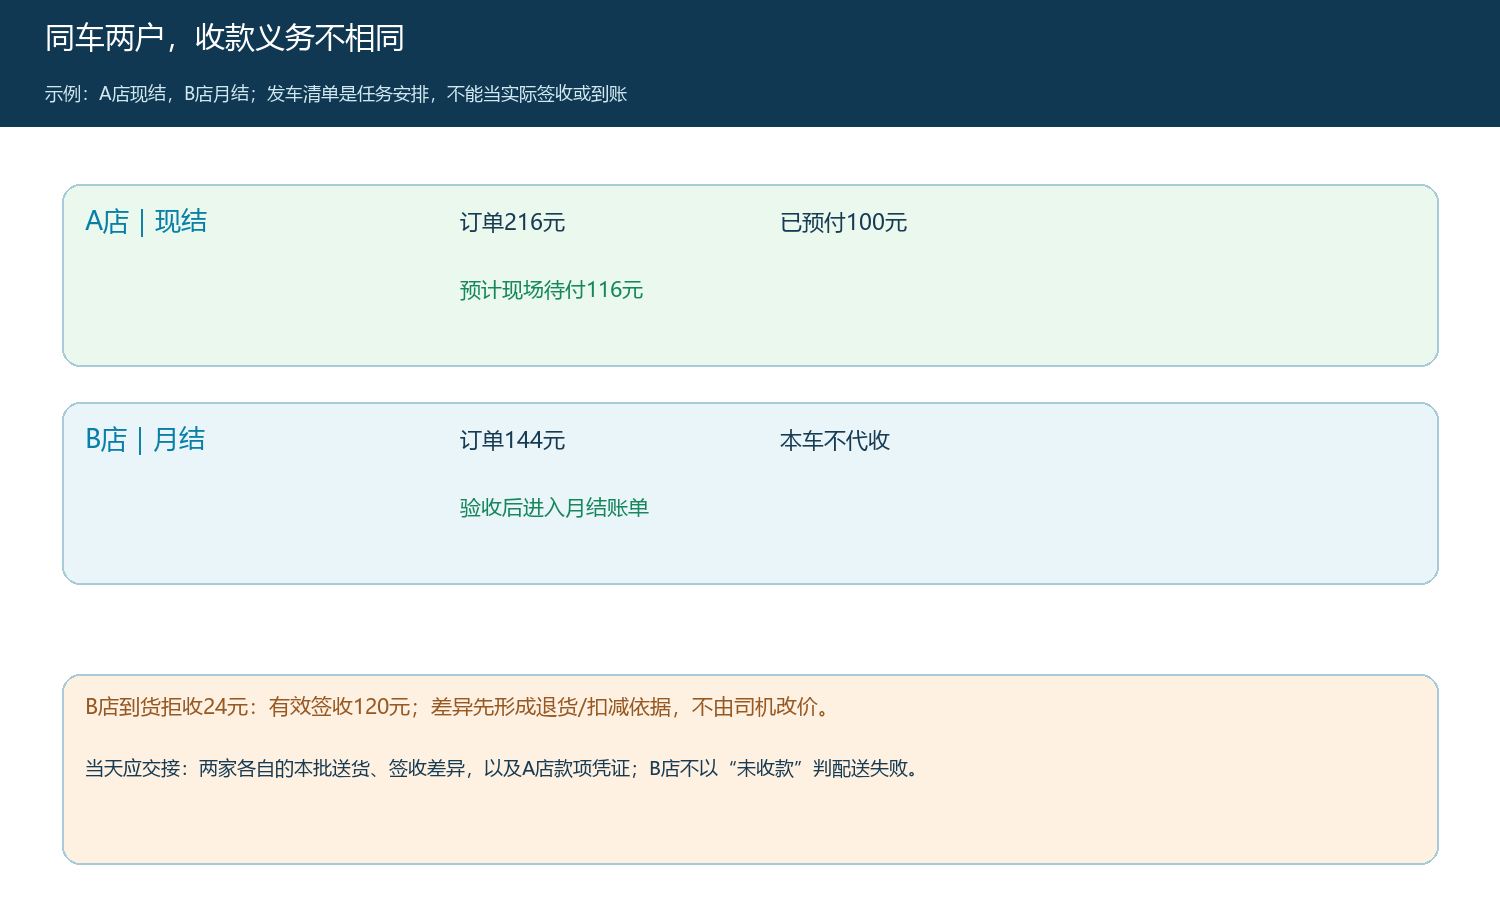Select the subtitle starting with 示例：A店现结

(x=336, y=94)
